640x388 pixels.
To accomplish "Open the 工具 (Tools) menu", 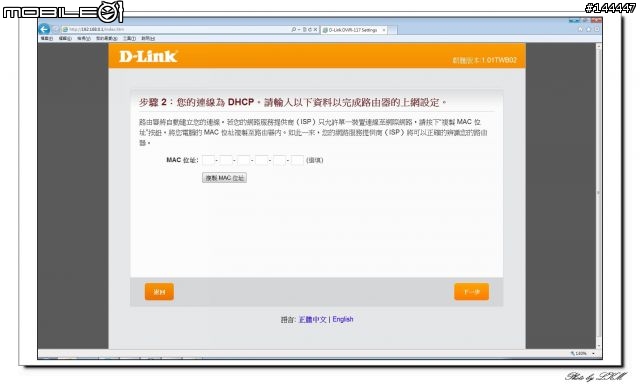I will click(129, 38).
